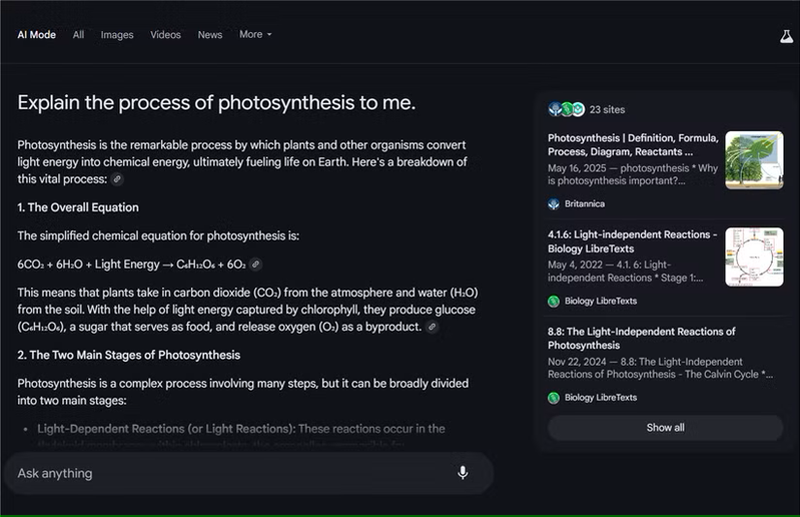Click 'Light-Dependent Reactions (or Light Reactions)' bullet
Viewport: 800px width, 517px height.
point(166,429)
